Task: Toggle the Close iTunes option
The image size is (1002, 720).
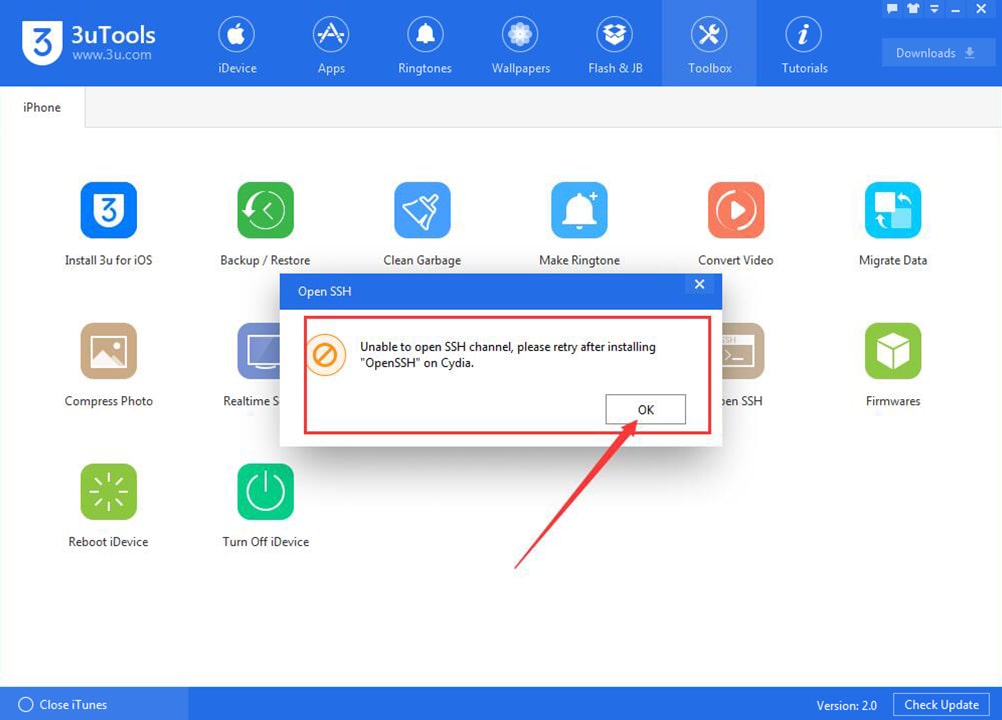Action: coord(62,703)
